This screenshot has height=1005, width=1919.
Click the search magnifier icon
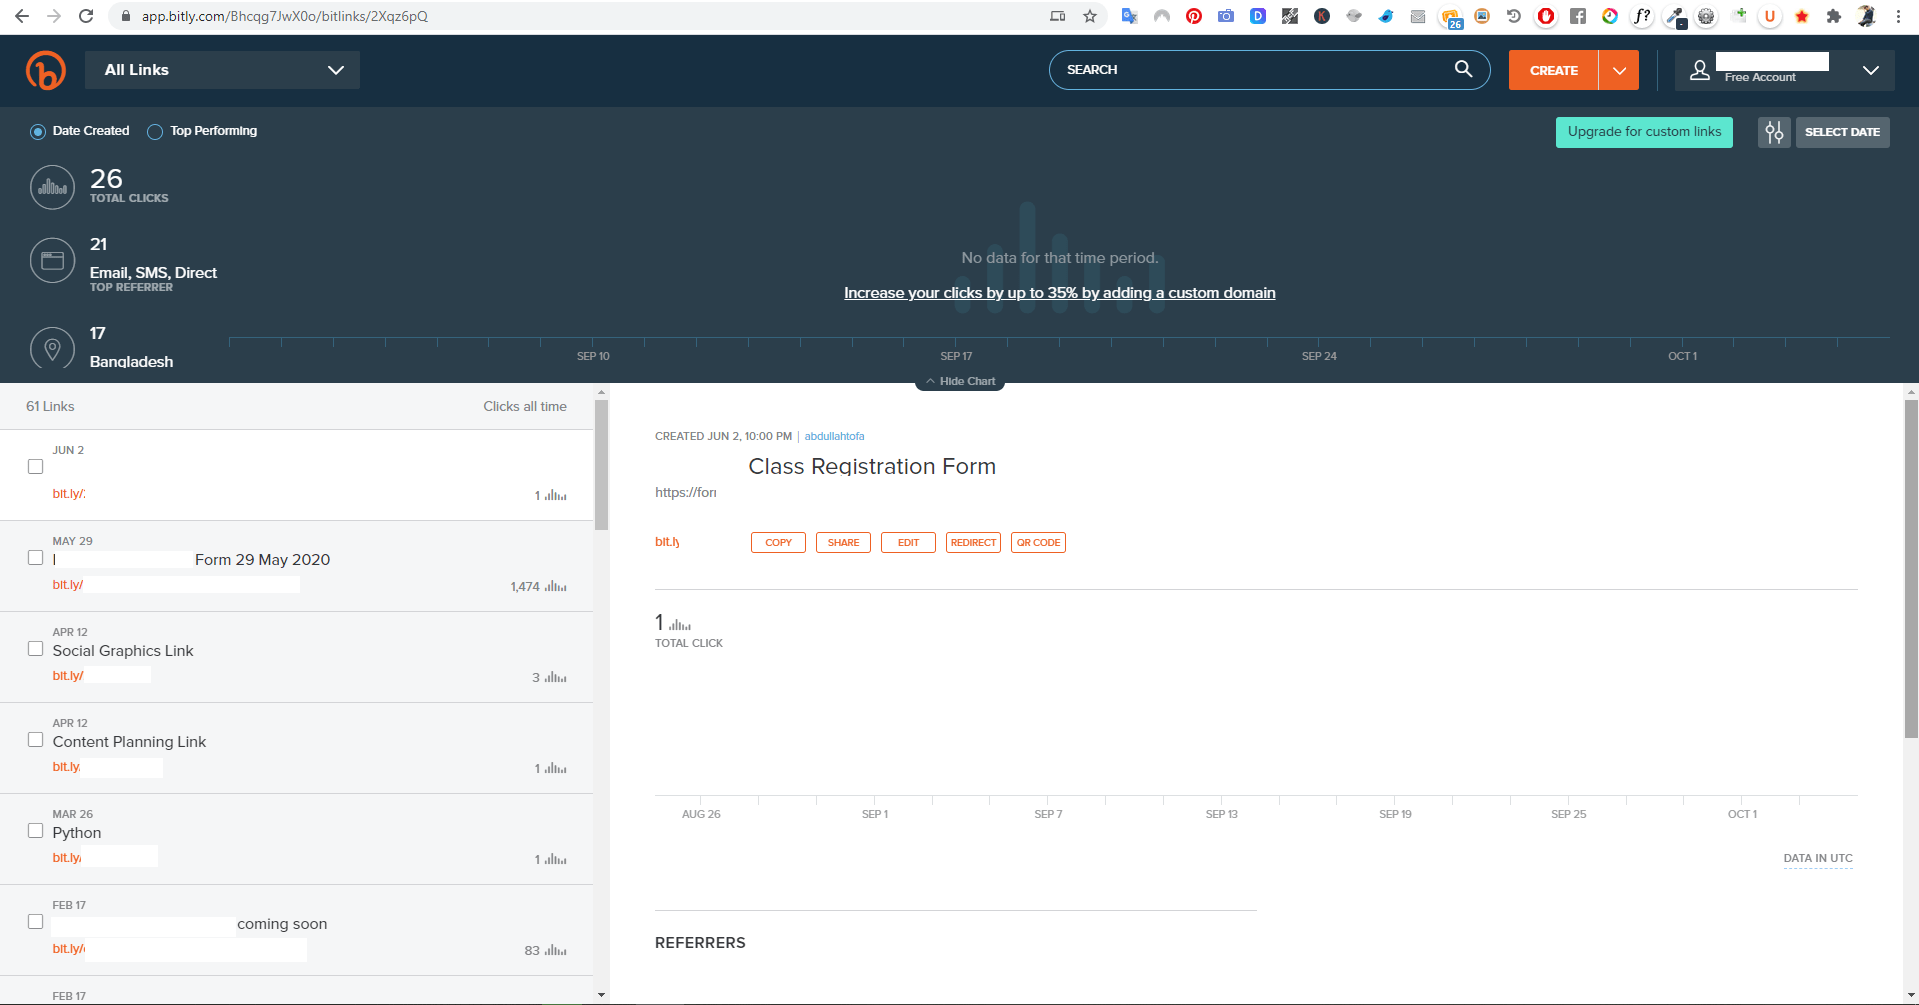1463,69
